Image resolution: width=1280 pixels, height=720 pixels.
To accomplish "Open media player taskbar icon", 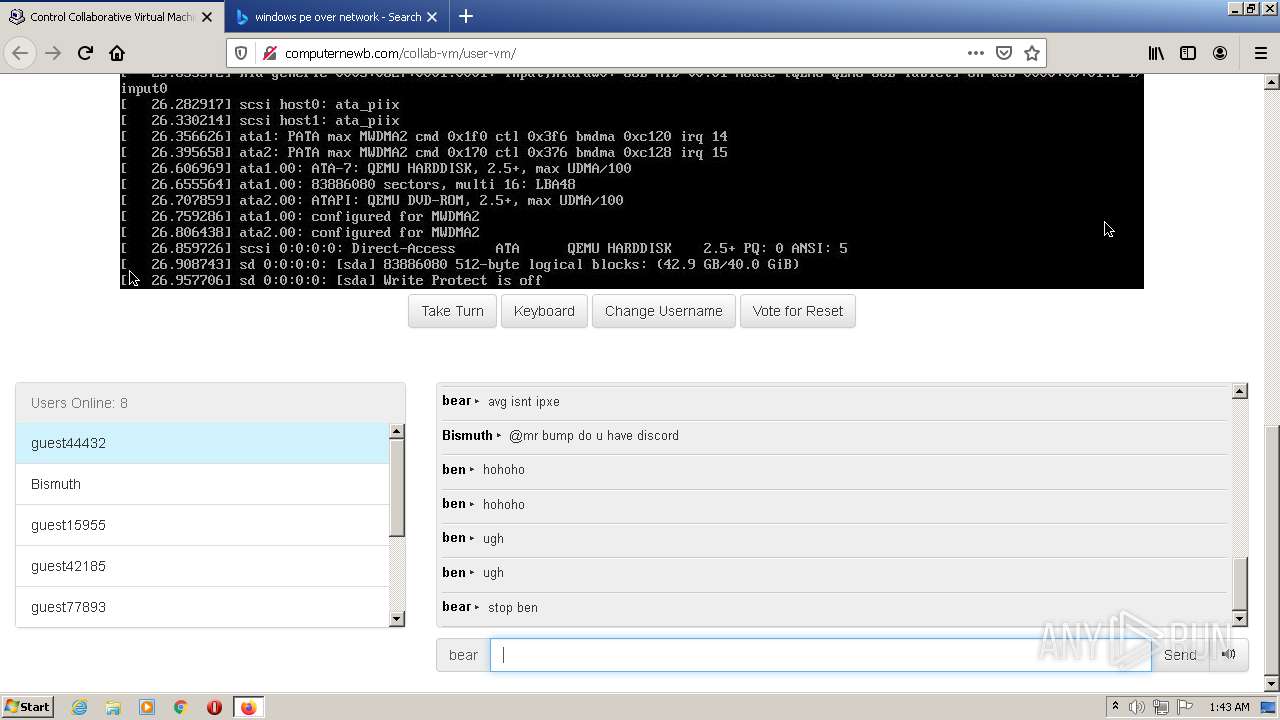I will 147,707.
